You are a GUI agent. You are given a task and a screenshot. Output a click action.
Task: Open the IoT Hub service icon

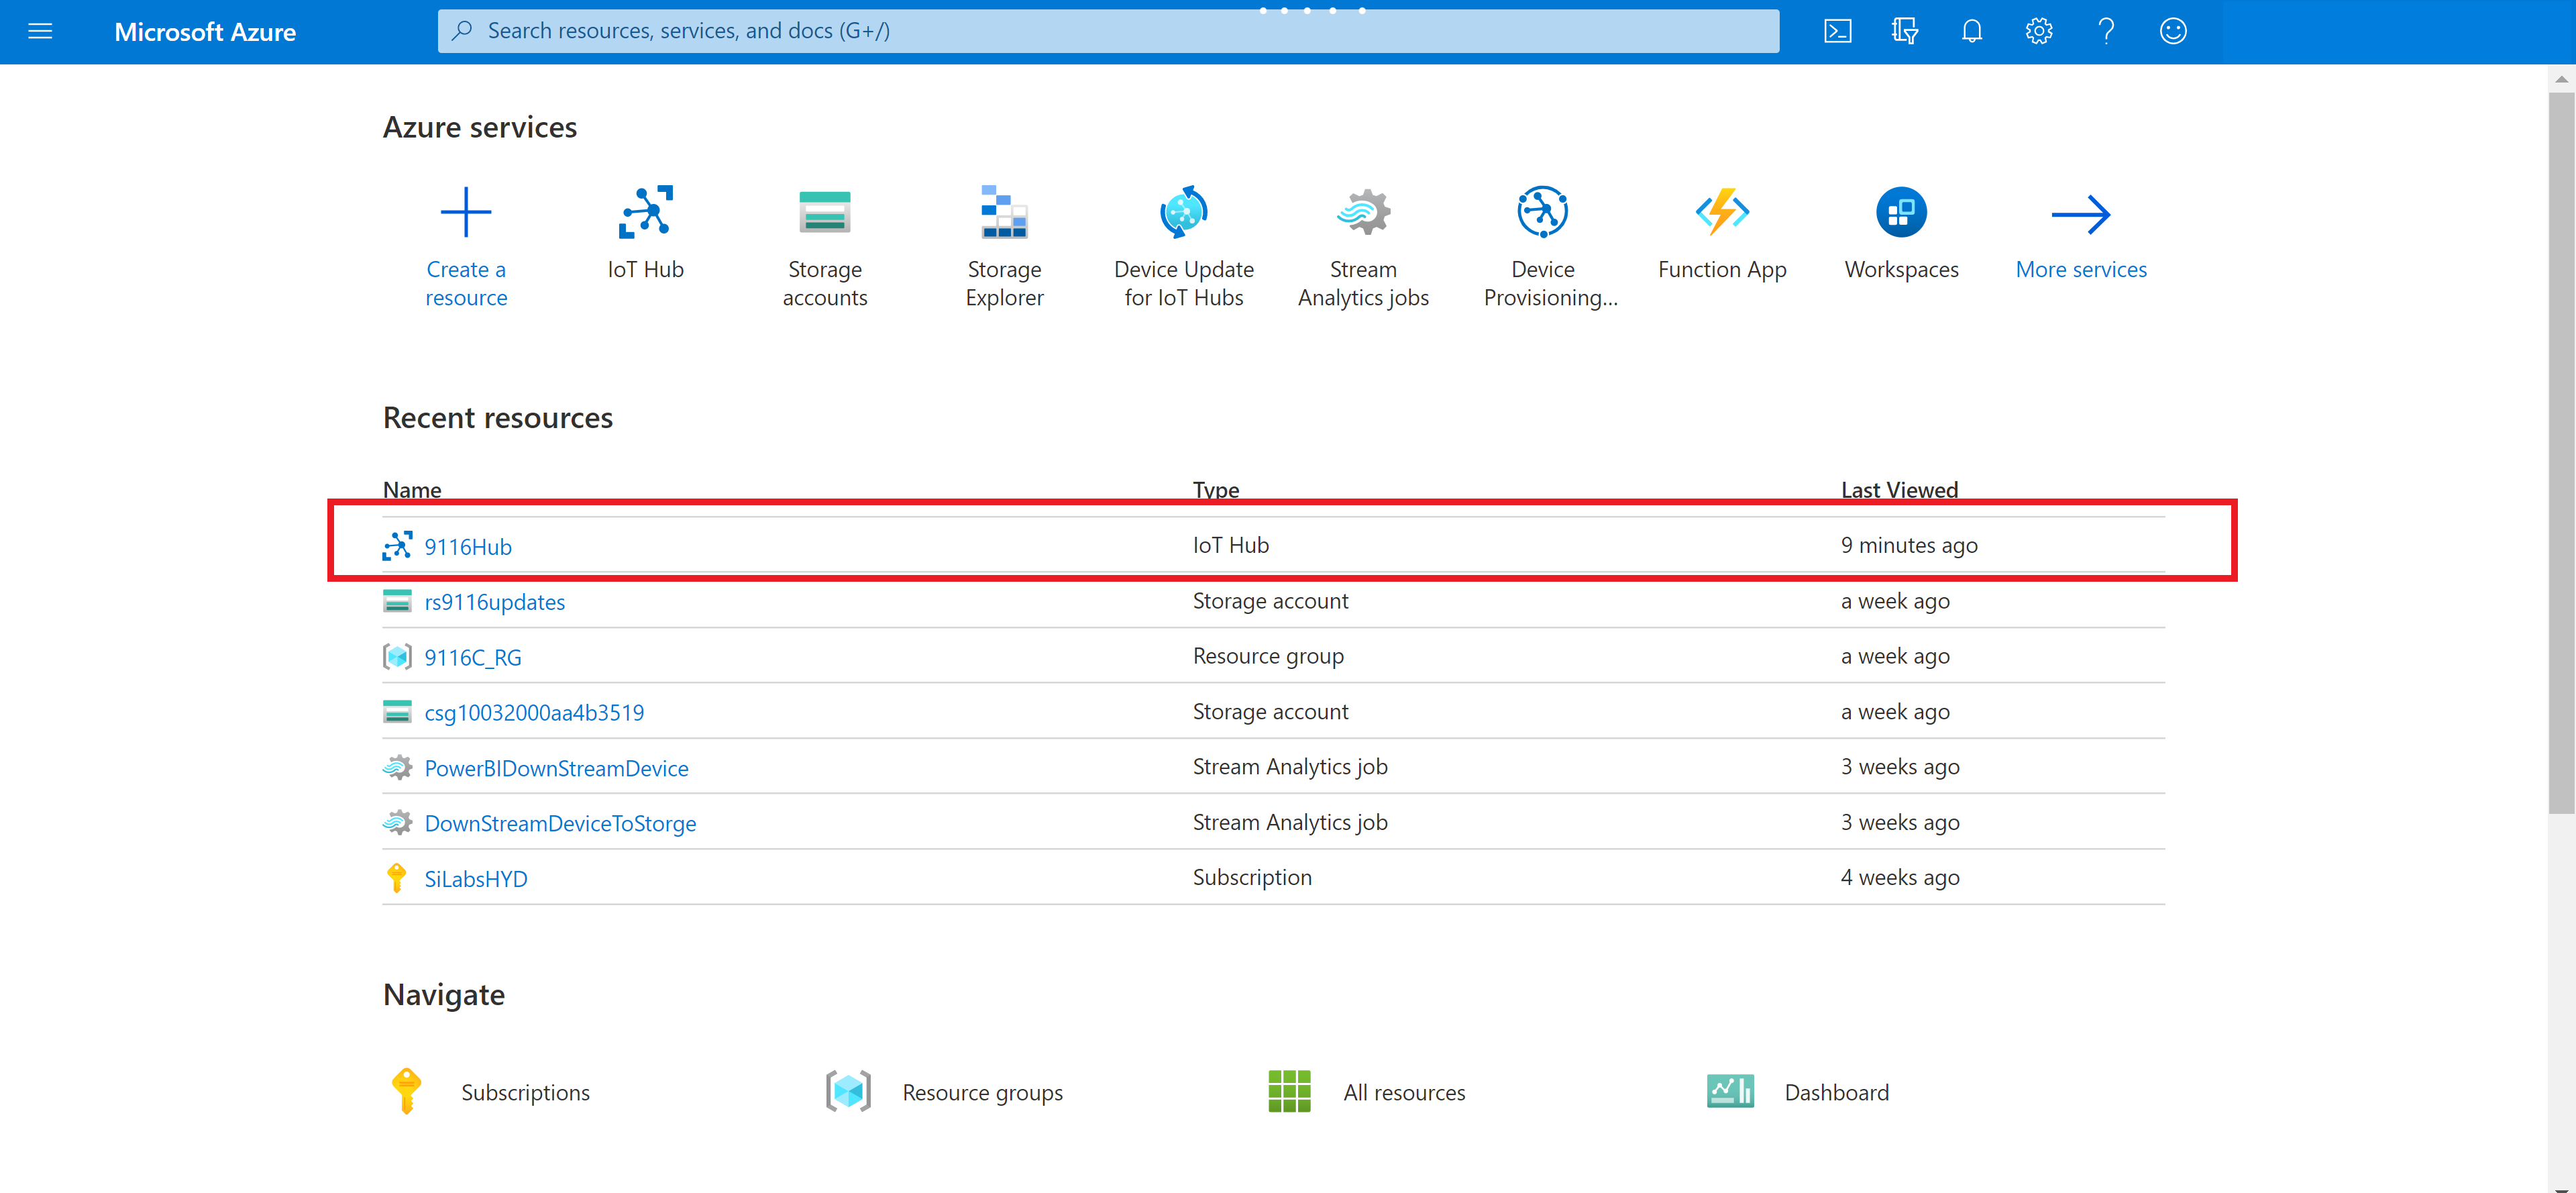click(645, 212)
